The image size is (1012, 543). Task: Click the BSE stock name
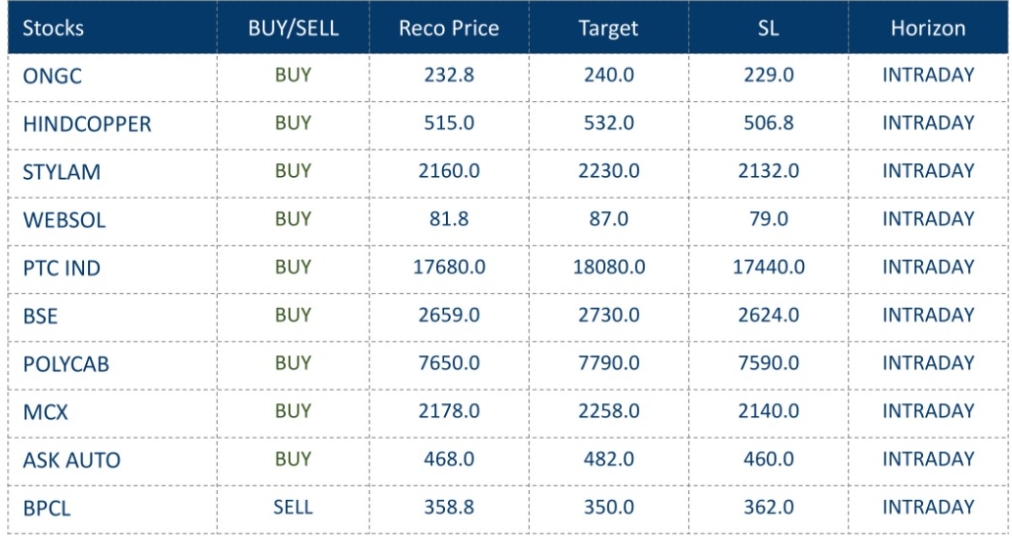(40, 316)
